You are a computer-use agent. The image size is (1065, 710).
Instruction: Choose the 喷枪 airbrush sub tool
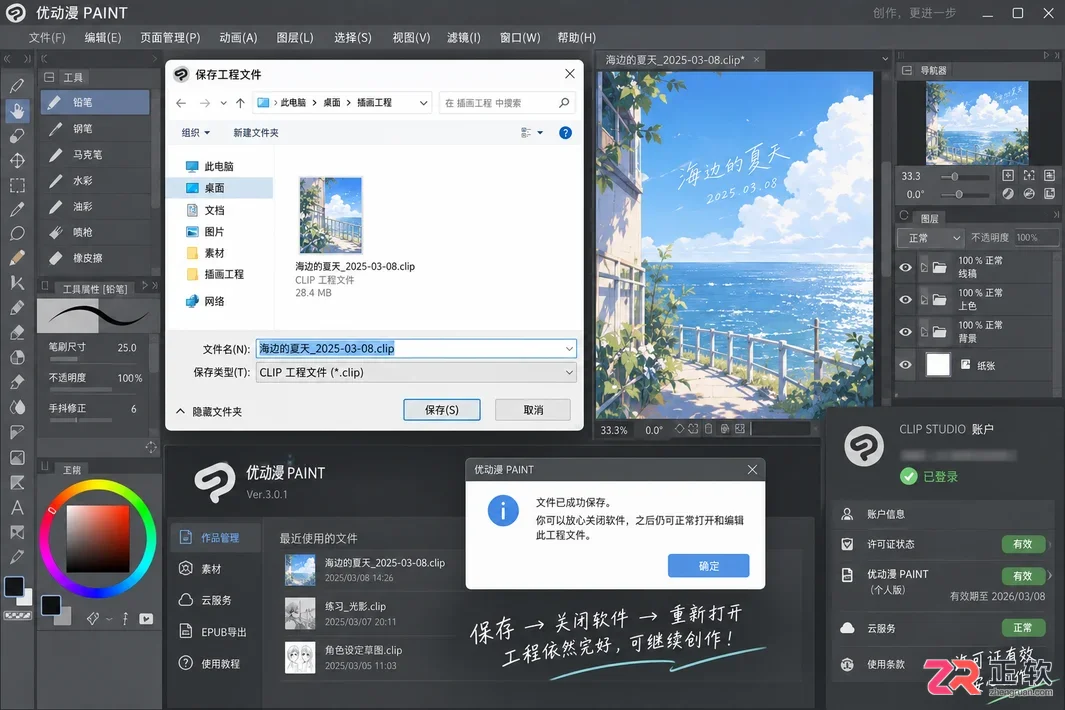click(95, 232)
